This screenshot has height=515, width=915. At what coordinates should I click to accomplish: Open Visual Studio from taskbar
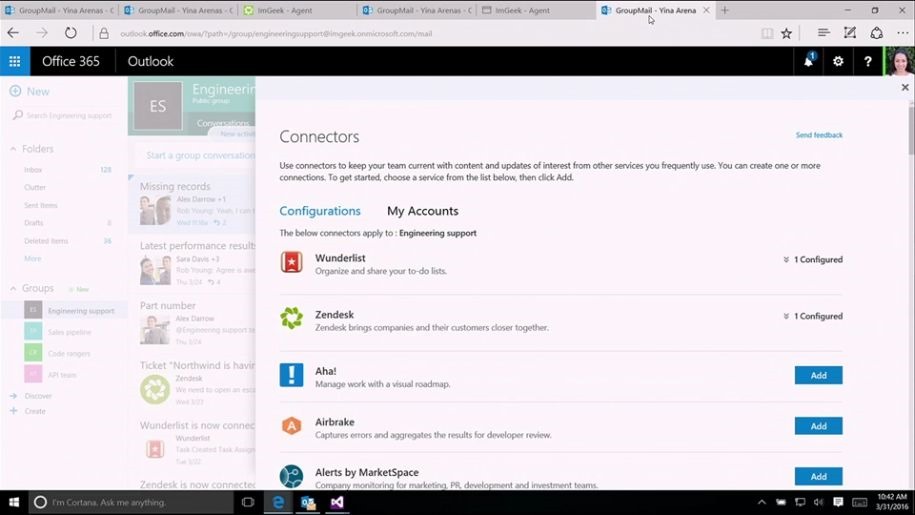click(x=337, y=502)
